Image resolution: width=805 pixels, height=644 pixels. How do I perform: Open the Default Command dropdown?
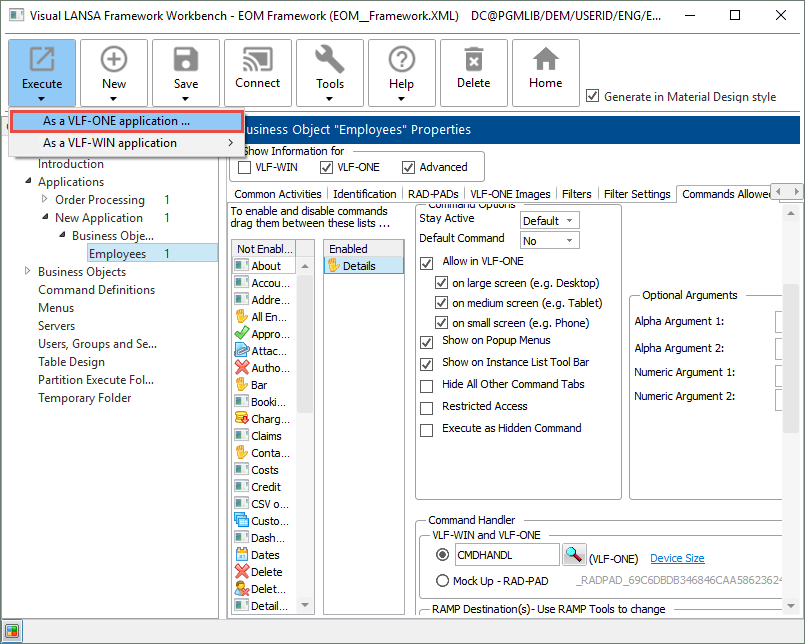point(550,240)
